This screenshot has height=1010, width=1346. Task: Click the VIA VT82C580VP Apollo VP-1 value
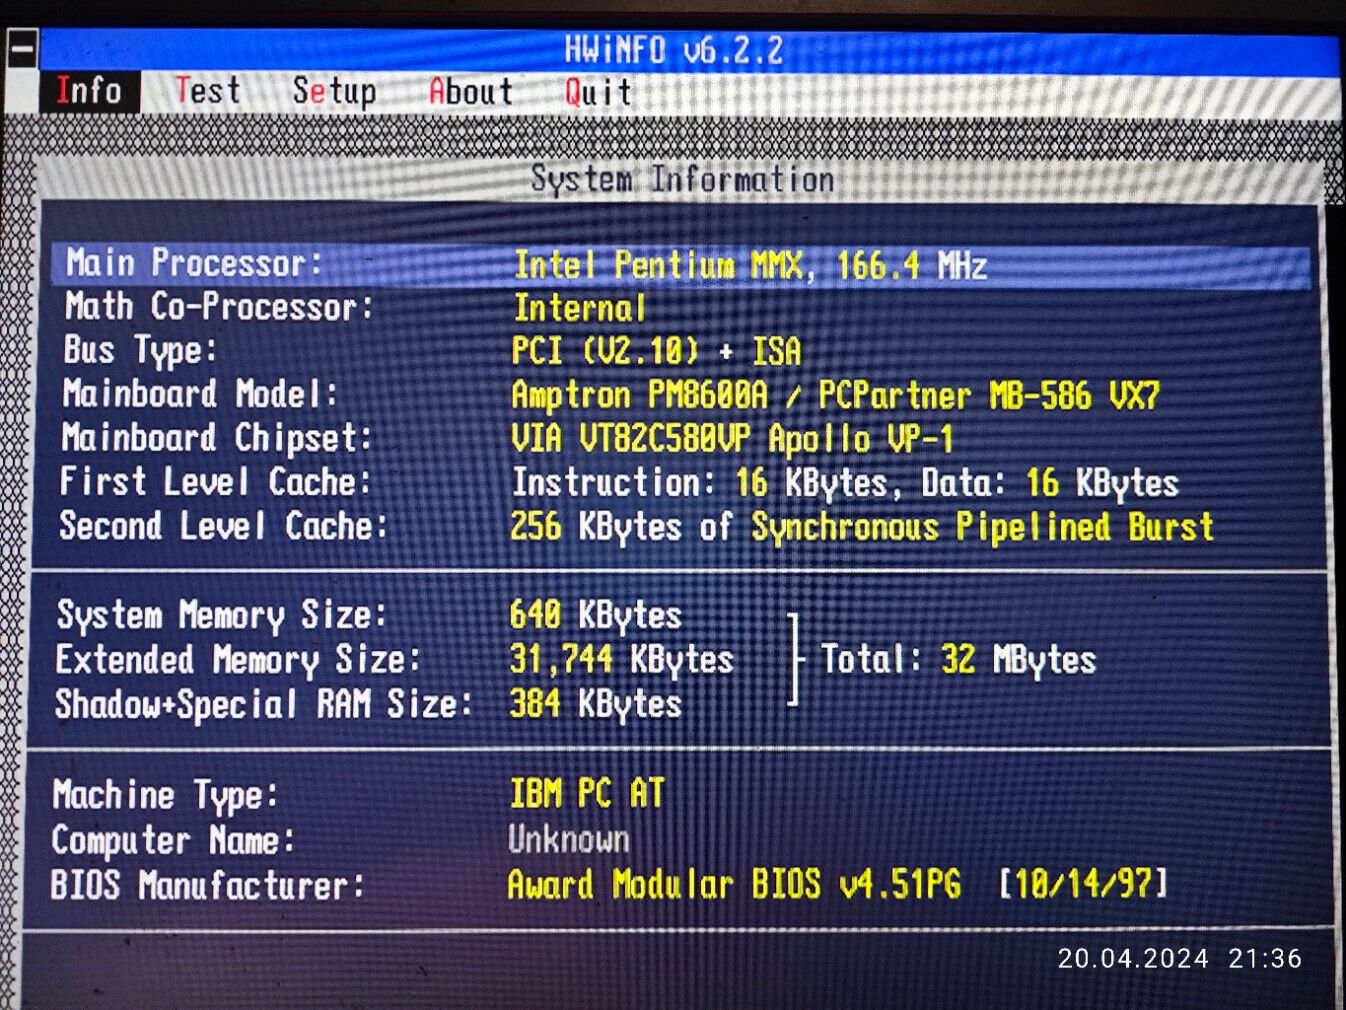[x=732, y=439]
